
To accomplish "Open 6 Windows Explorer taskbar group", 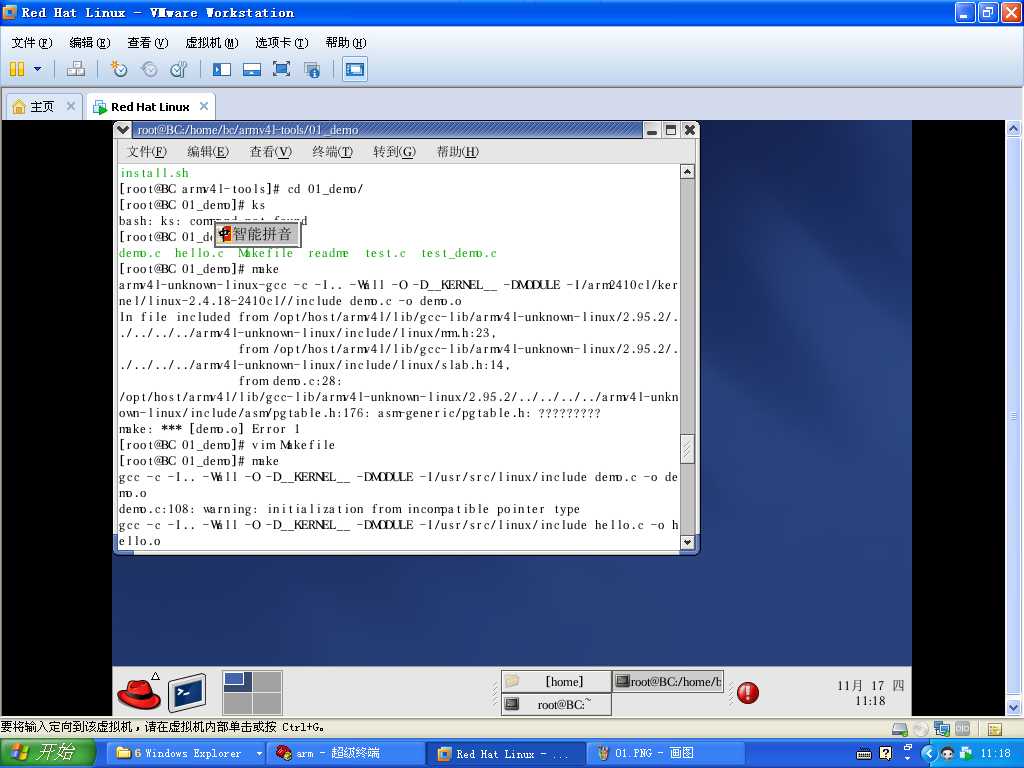I will pos(187,754).
